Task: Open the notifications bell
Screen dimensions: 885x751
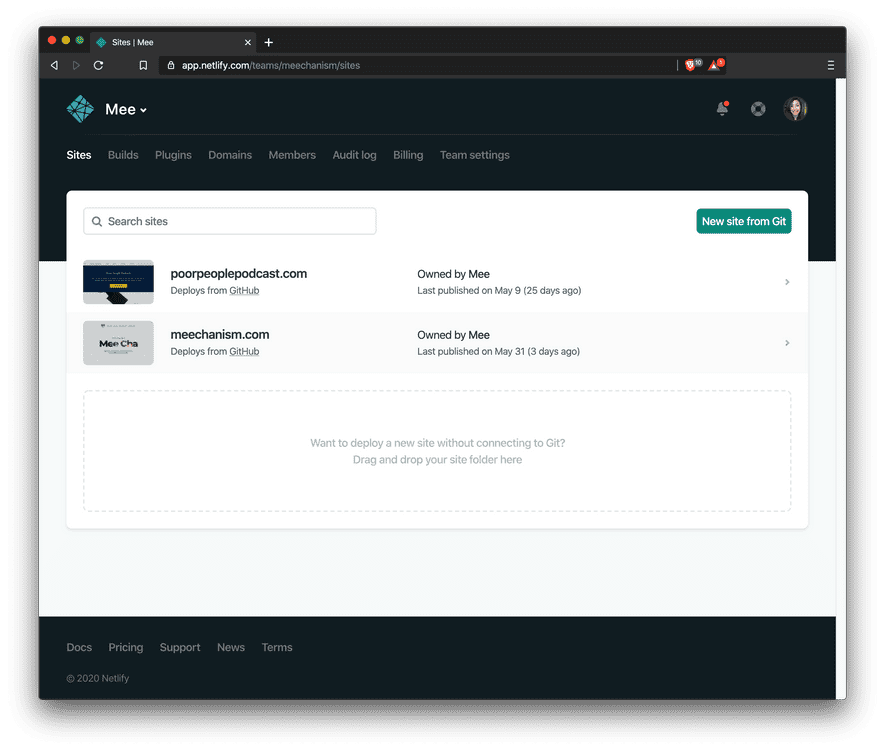Action: coord(722,109)
